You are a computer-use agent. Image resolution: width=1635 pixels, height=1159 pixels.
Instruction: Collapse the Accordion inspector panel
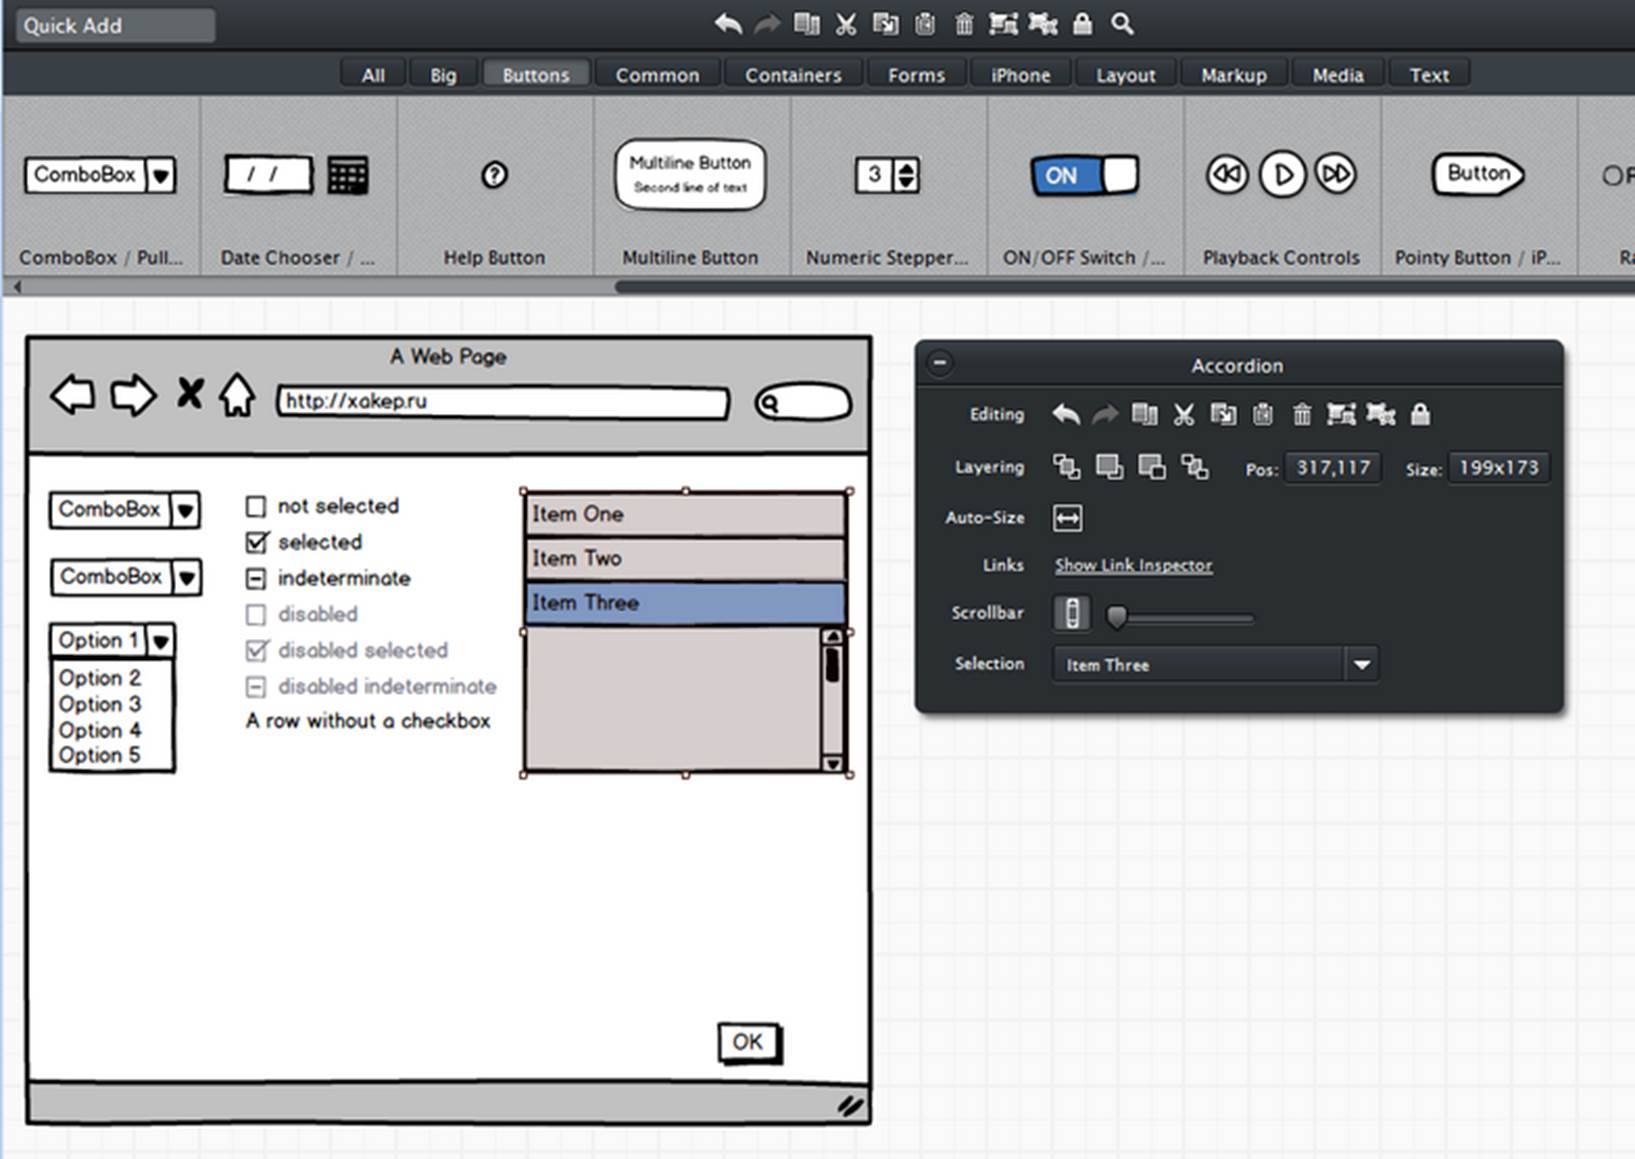coord(940,363)
